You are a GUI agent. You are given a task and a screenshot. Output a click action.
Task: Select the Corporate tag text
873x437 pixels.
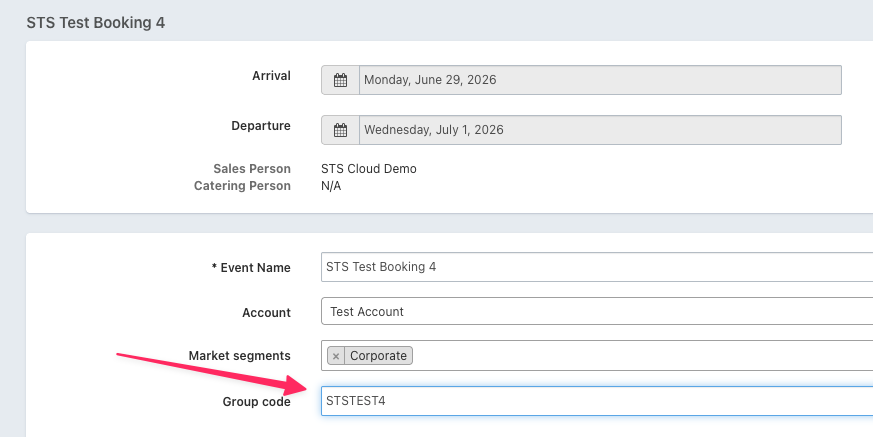(378, 356)
